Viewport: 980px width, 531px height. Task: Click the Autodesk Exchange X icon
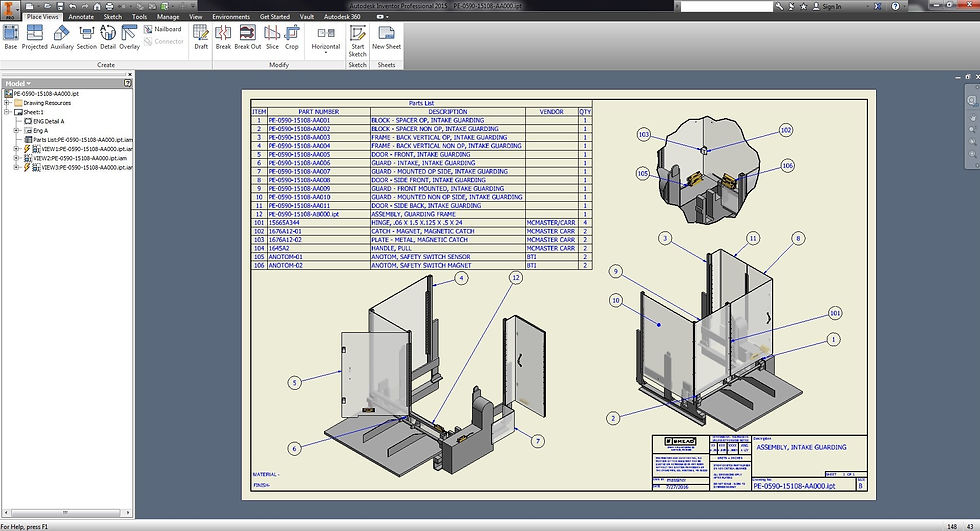click(878, 6)
